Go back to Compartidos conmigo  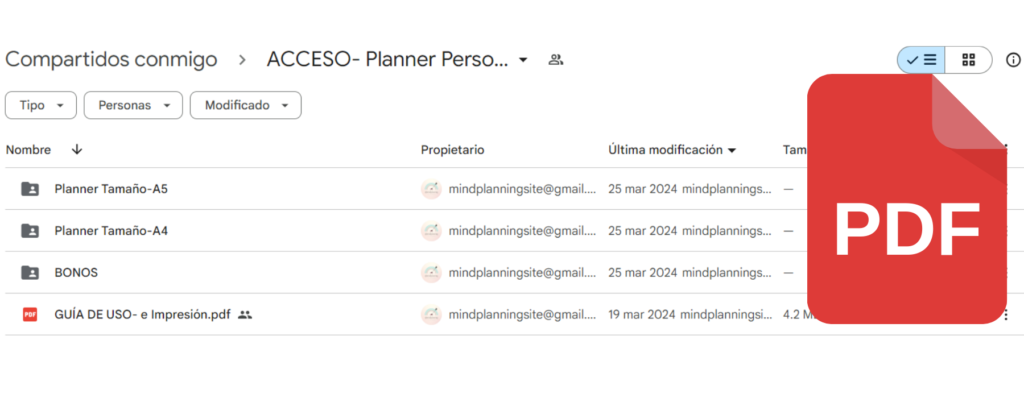pos(111,59)
